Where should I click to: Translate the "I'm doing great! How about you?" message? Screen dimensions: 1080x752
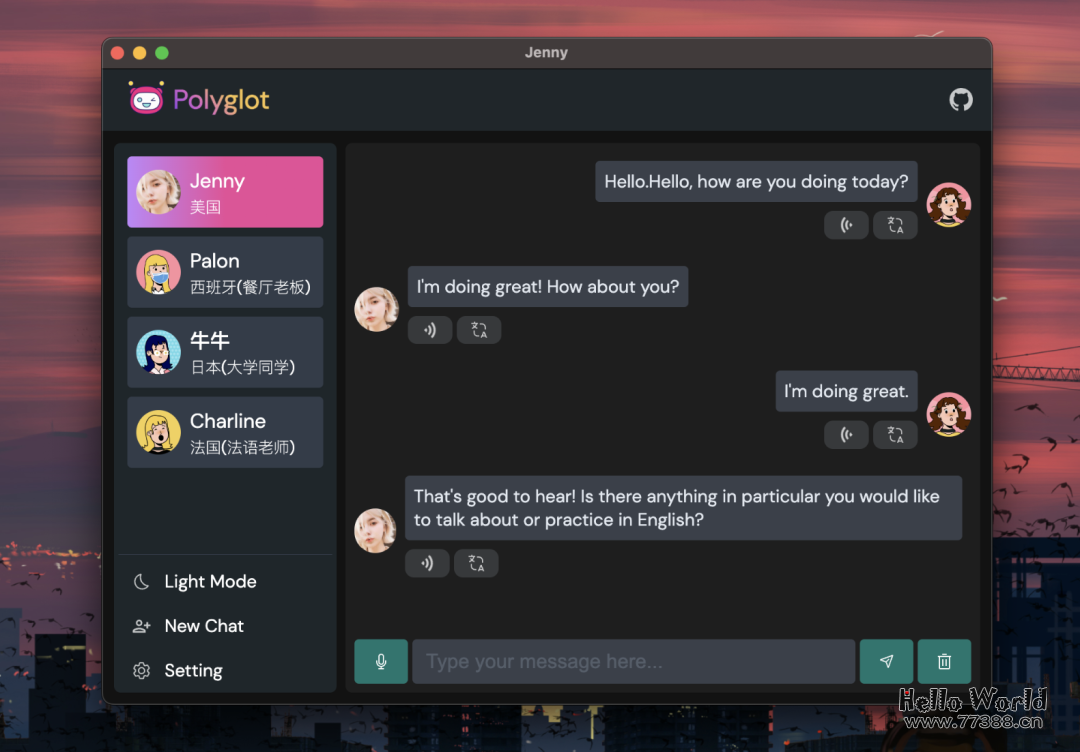479,330
